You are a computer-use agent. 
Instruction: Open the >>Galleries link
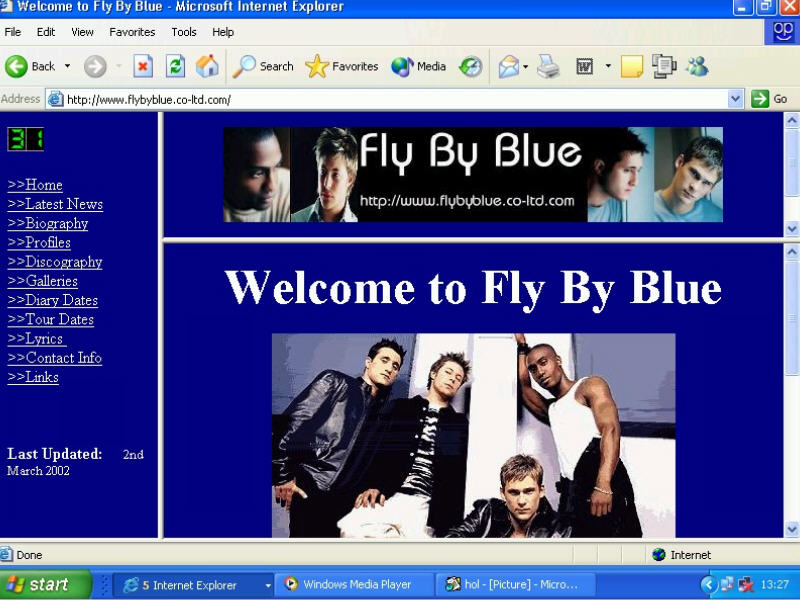tap(43, 281)
